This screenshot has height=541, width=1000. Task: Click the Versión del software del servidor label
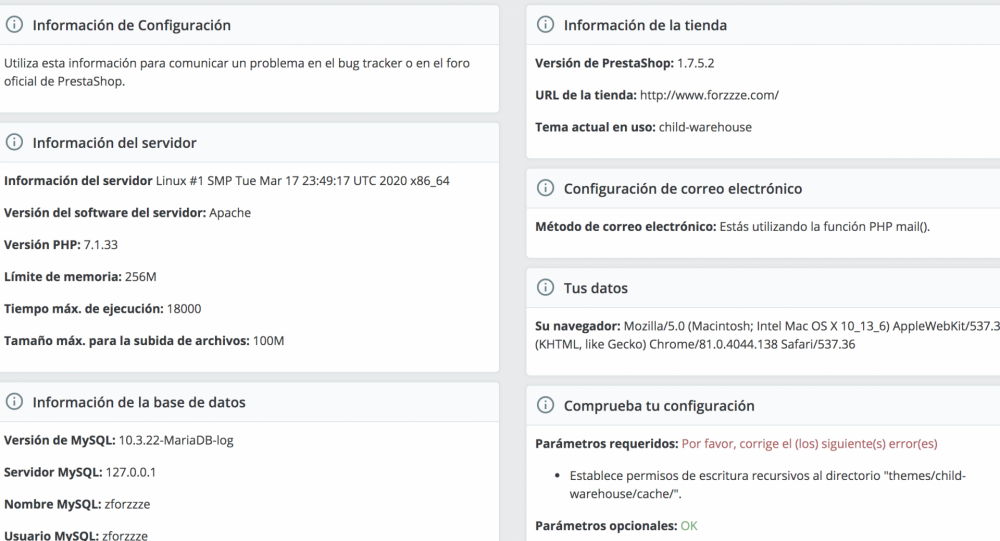coord(105,212)
